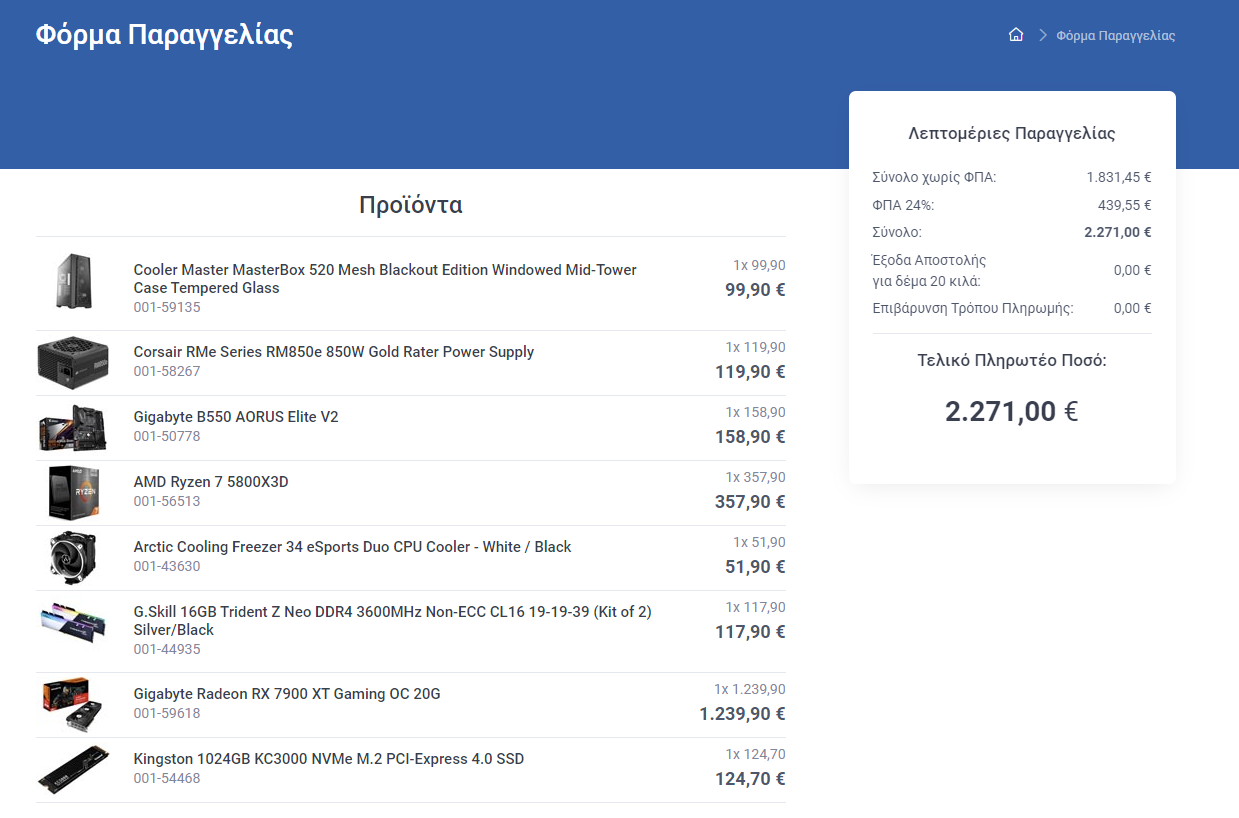Click the bold 124,70 € SSD price
1239x818 pixels.
750,779
